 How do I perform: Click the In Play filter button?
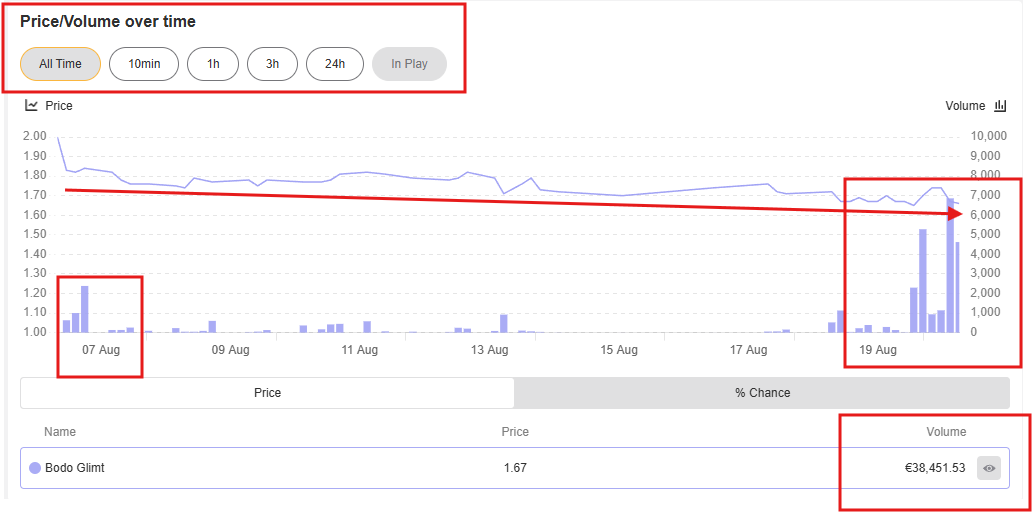coord(409,64)
